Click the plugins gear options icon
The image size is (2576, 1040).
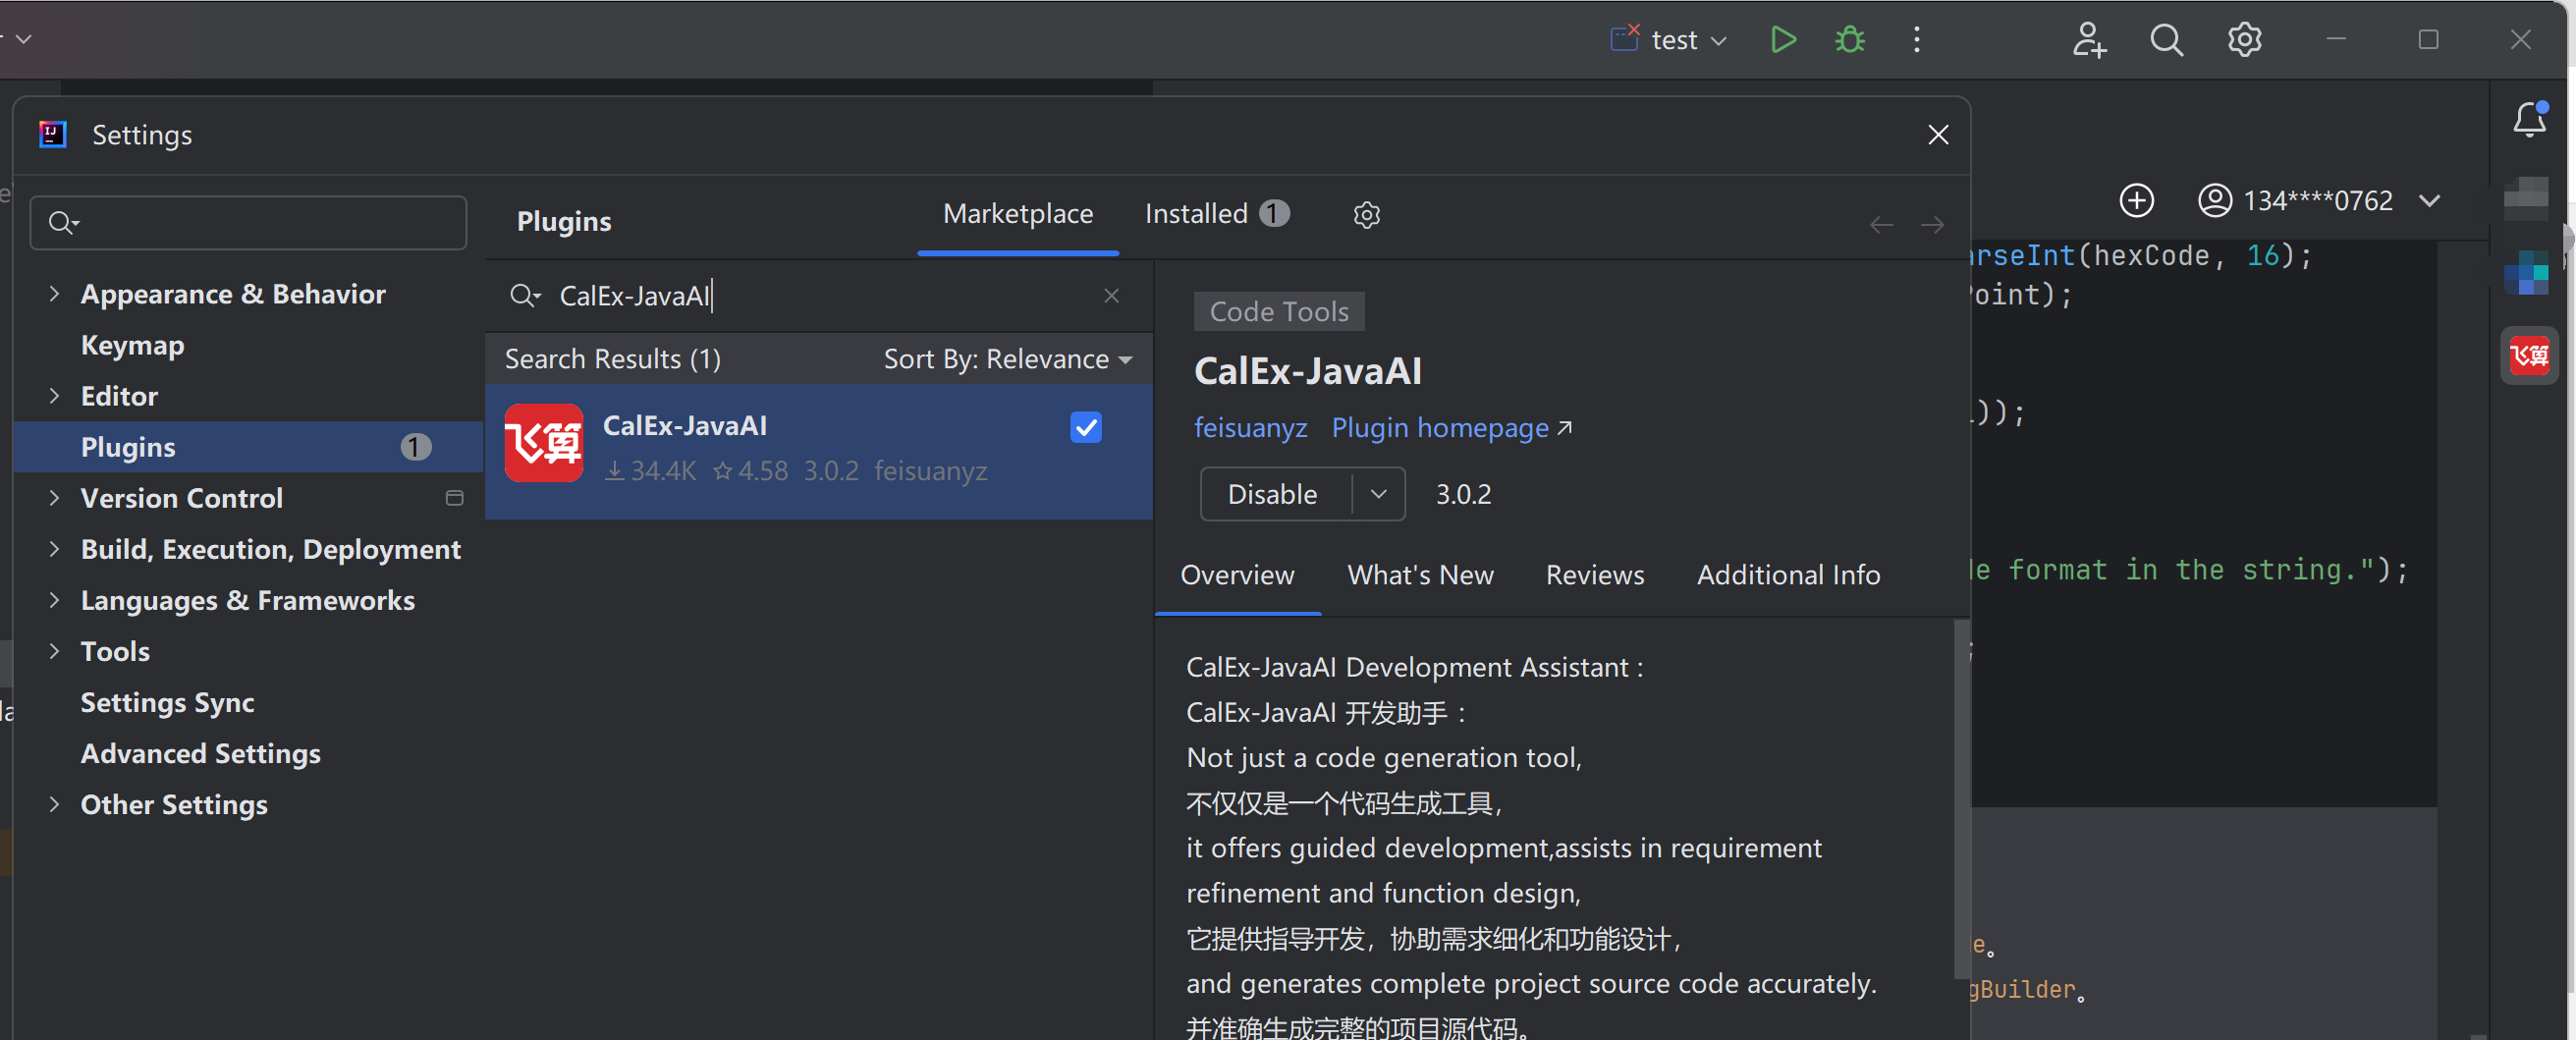pos(1366,215)
